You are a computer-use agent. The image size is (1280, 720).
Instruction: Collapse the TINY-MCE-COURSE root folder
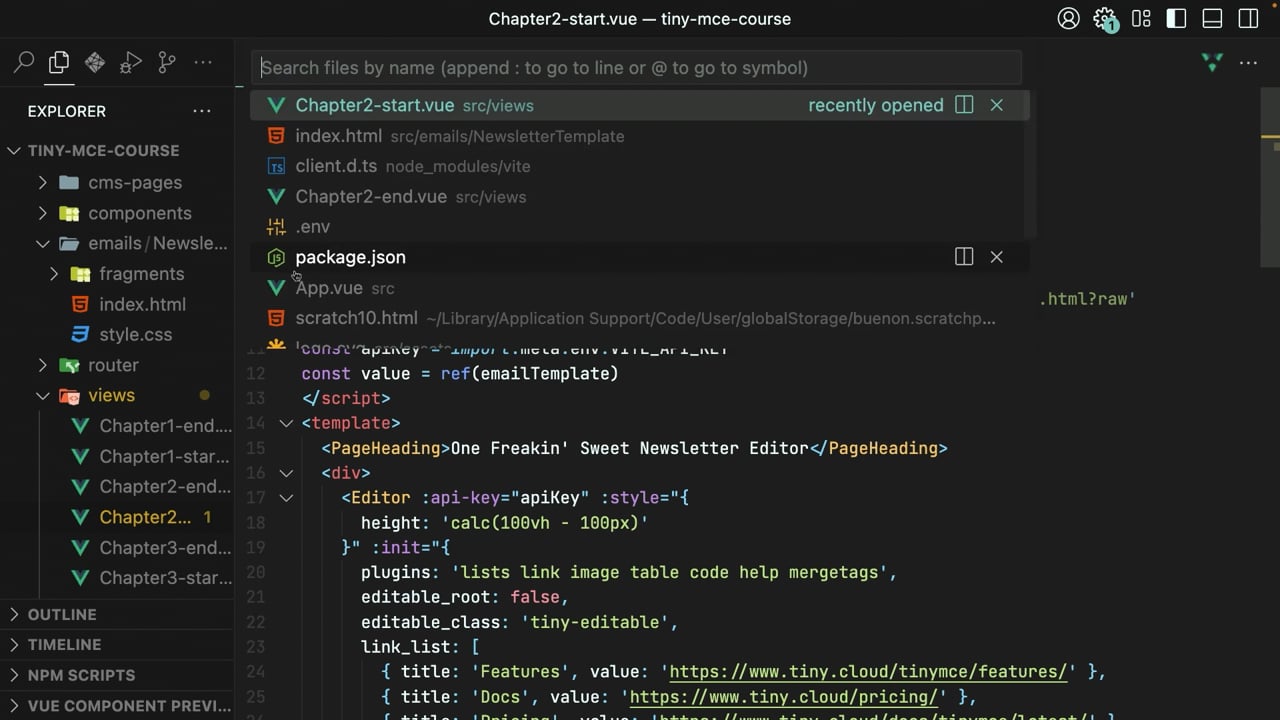[14, 151]
